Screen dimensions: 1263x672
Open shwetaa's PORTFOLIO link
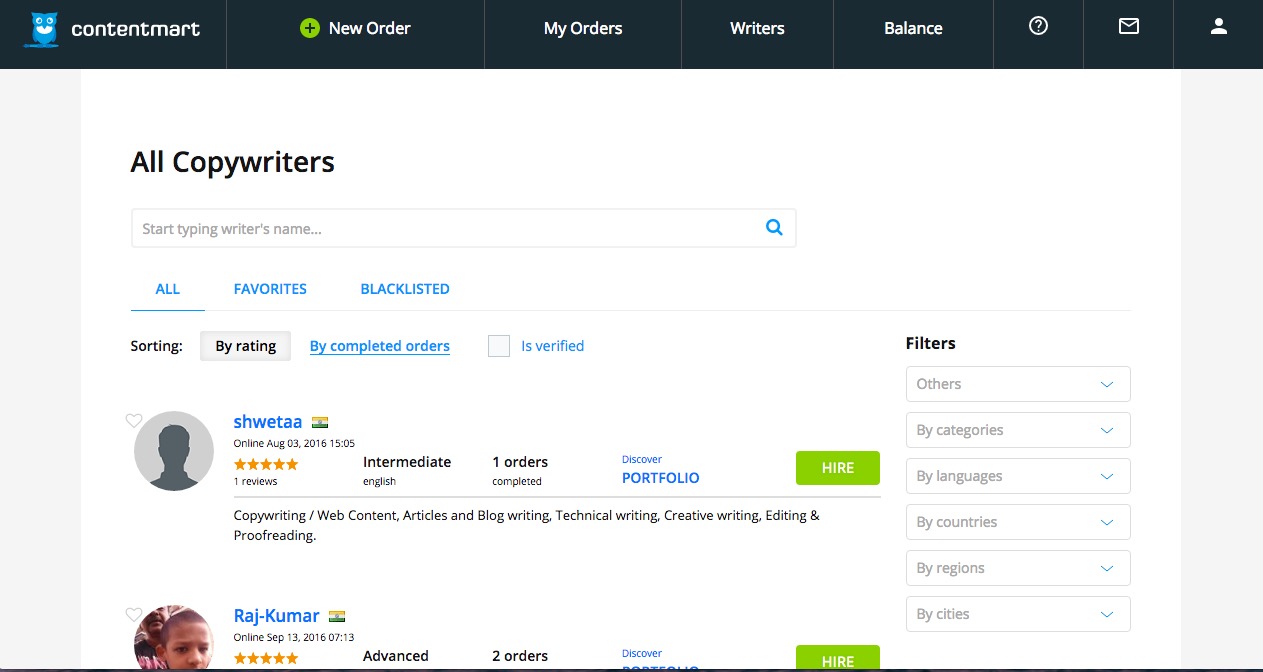pos(661,478)
